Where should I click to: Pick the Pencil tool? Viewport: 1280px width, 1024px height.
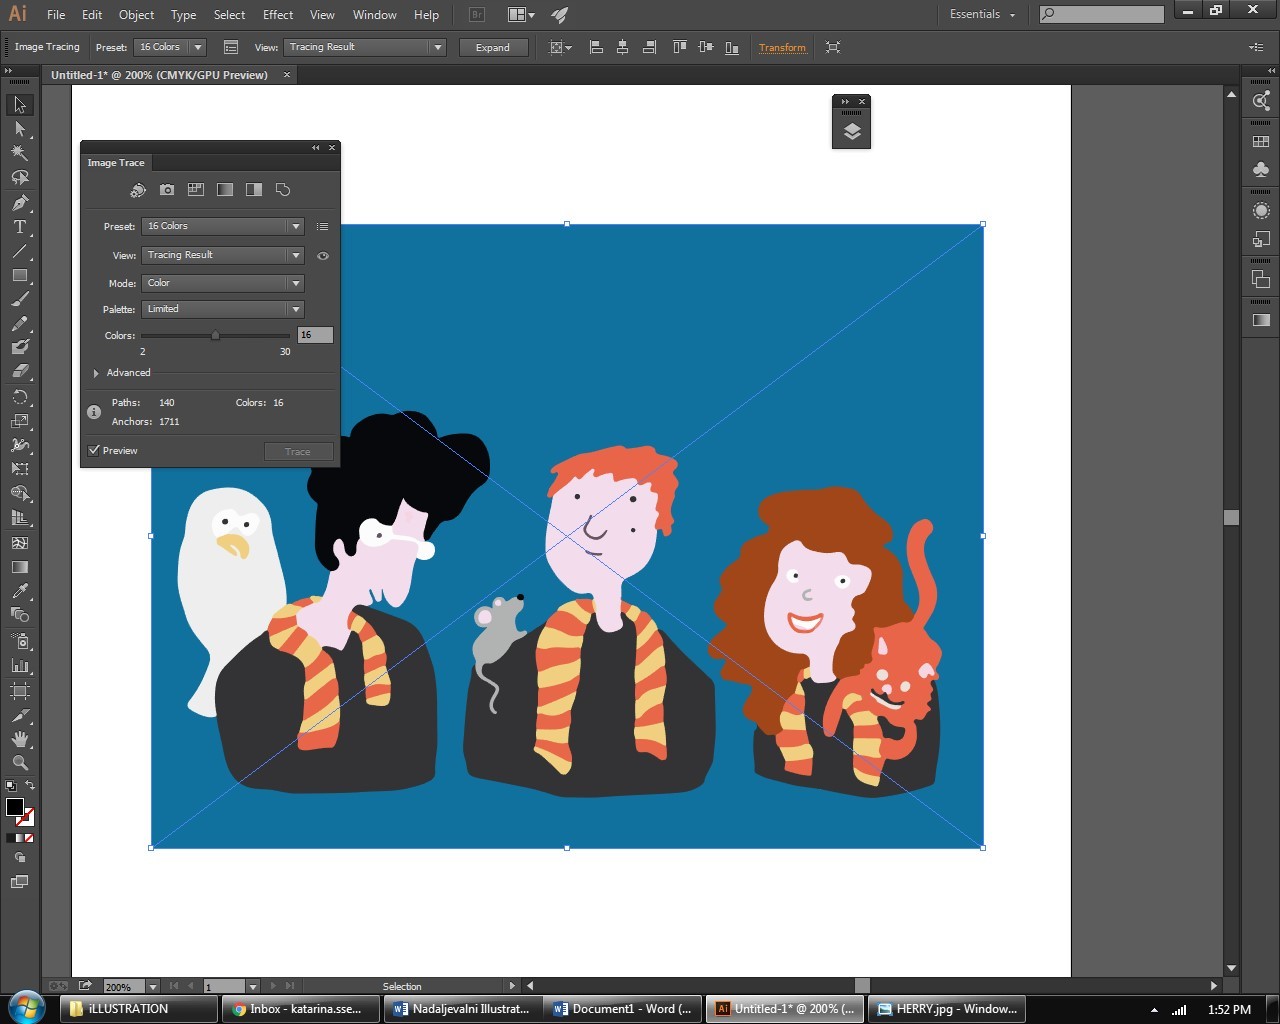20,323
